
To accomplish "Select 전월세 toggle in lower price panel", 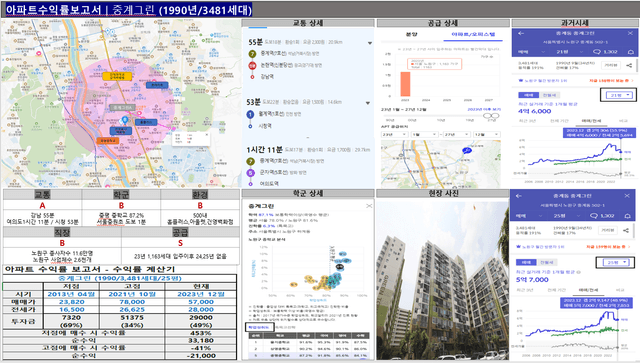I will (547, 262).
